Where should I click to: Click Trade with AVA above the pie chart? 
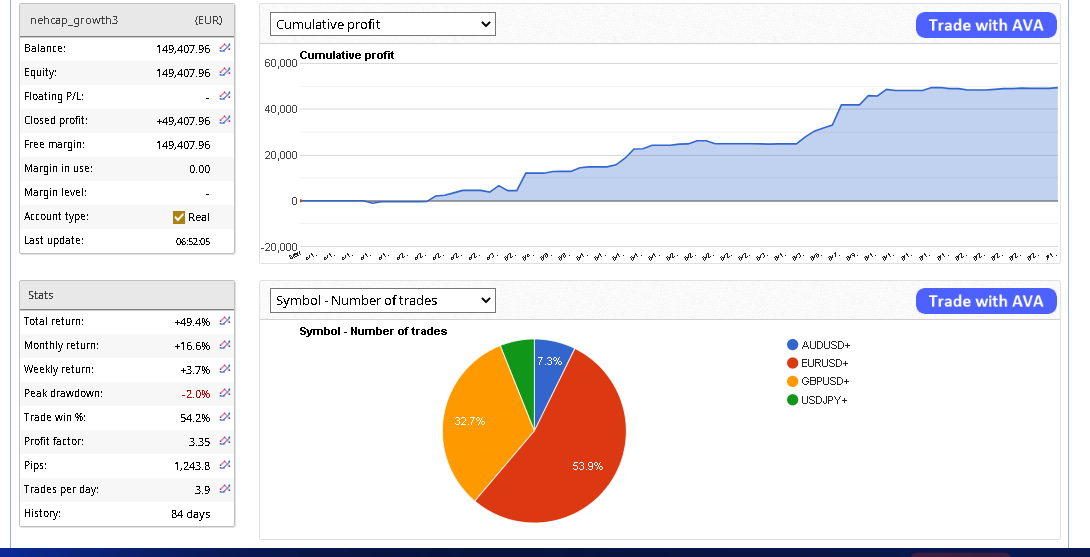point(985,301)
